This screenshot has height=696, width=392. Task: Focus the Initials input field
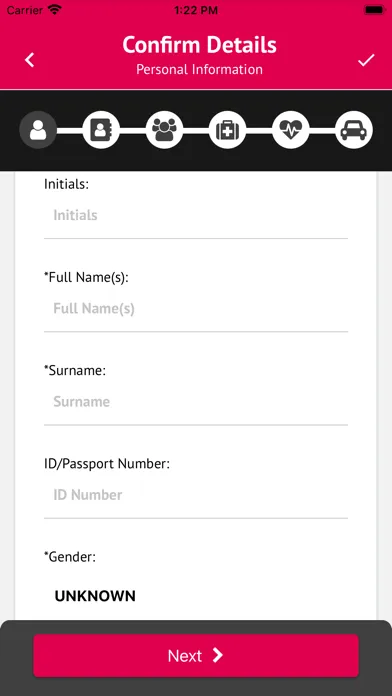(x=196, y=216)
